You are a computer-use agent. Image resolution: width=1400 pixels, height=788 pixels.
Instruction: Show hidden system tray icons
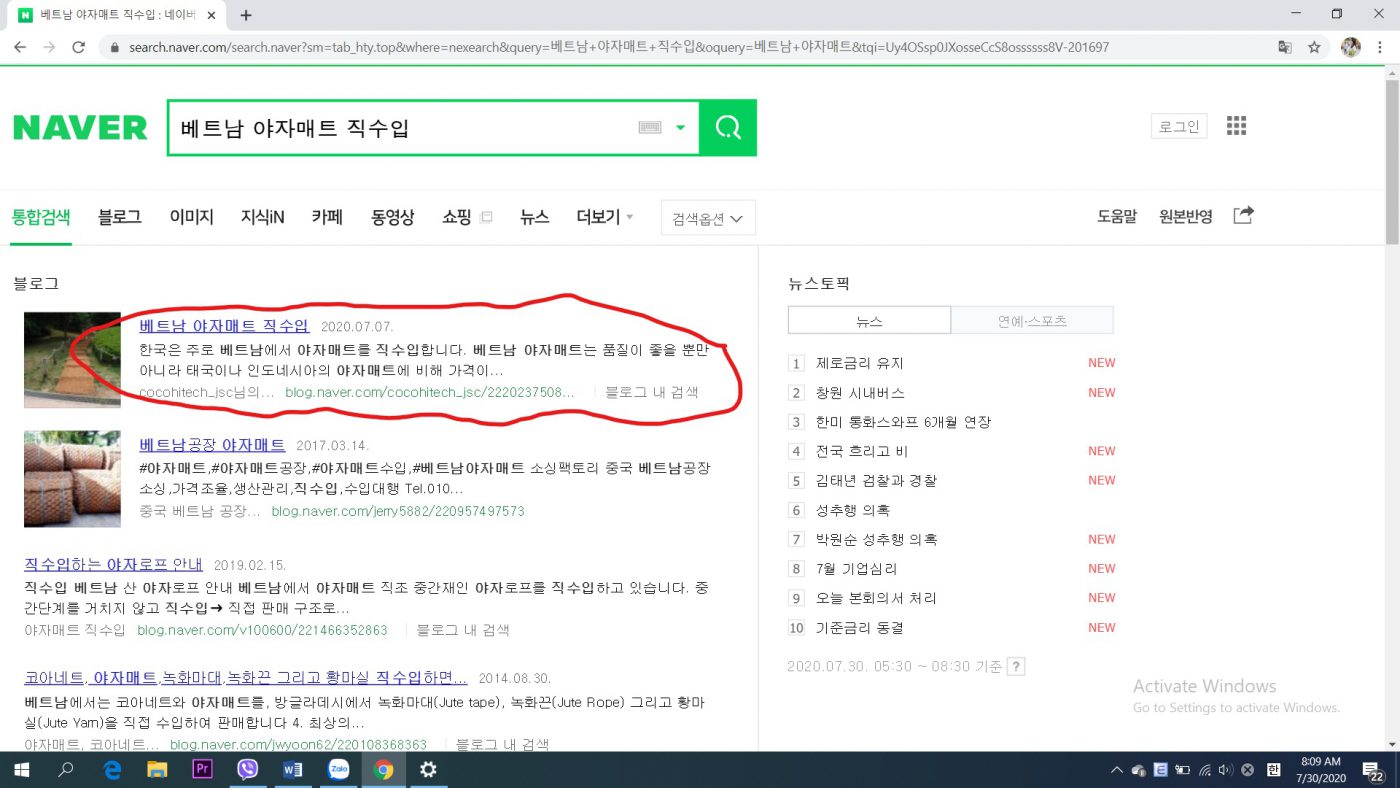click(x=1117, y=770)
